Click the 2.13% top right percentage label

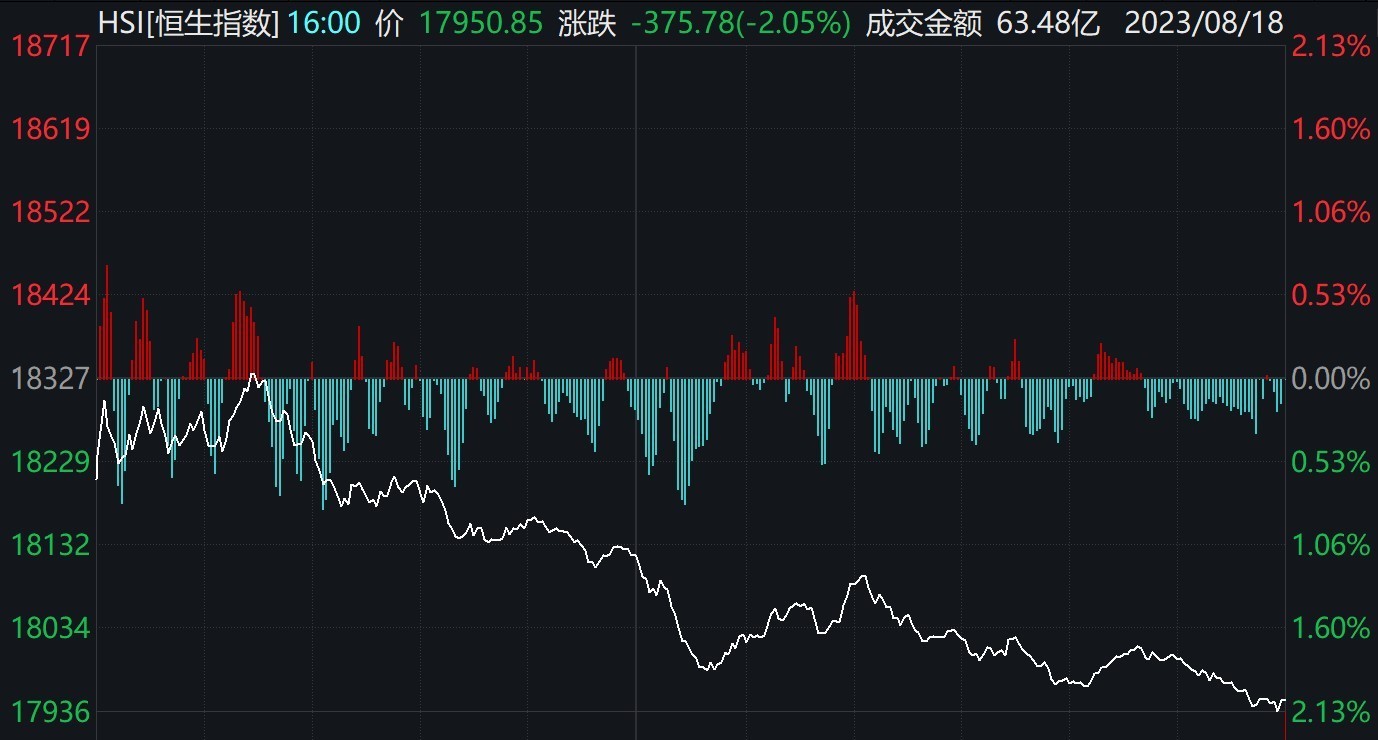1331,46
